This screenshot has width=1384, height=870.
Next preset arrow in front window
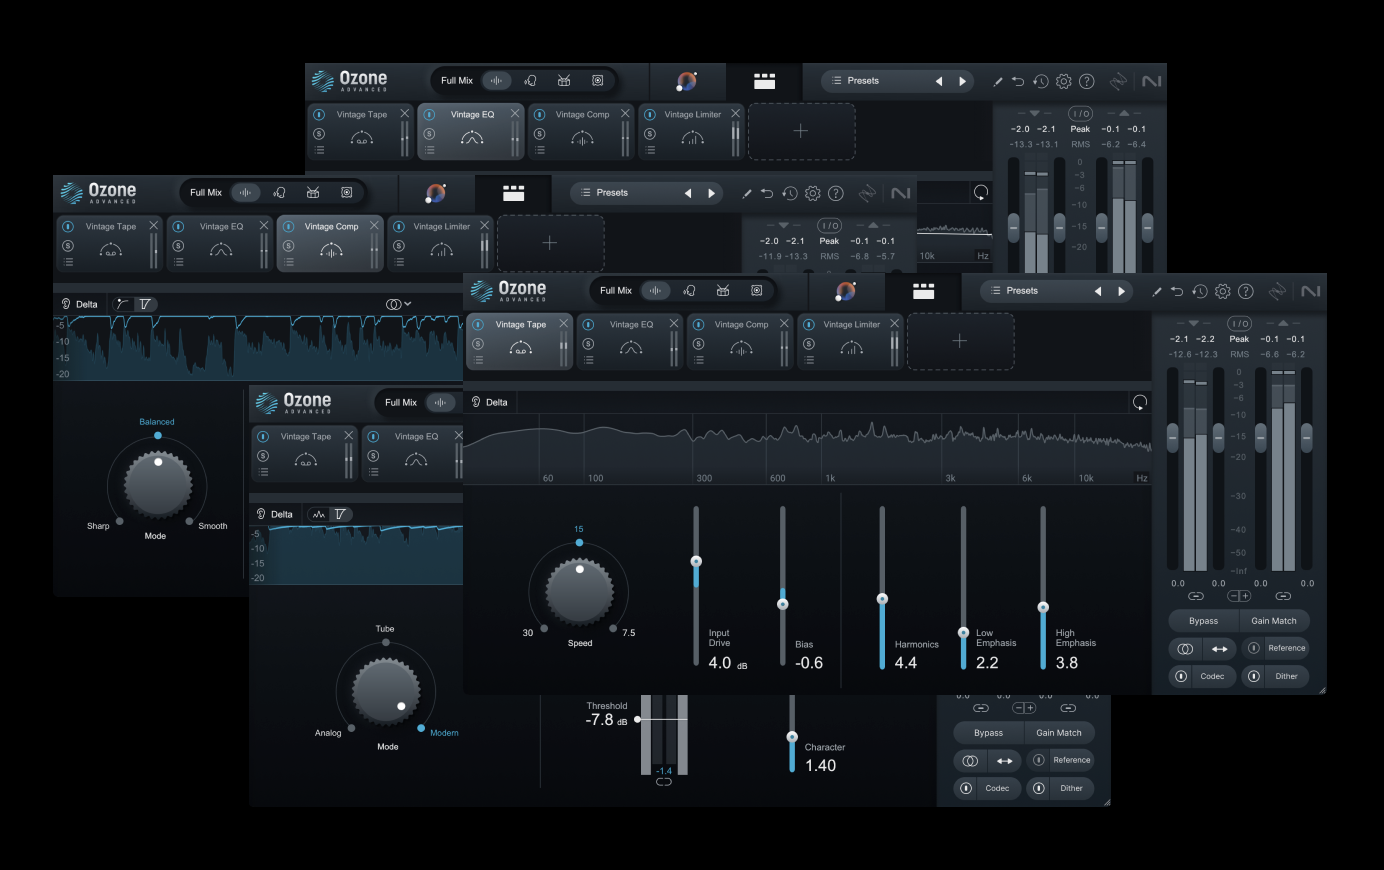[1121, 291]
